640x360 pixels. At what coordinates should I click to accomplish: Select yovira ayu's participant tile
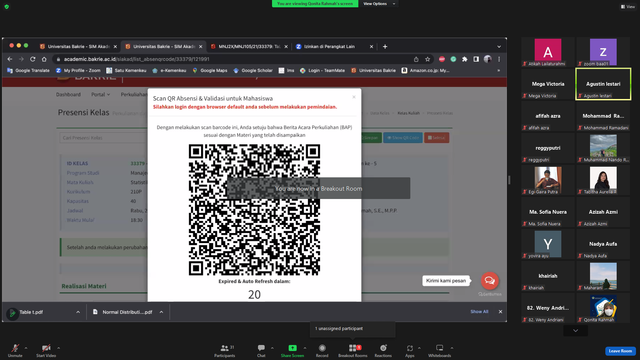point(548,244)
